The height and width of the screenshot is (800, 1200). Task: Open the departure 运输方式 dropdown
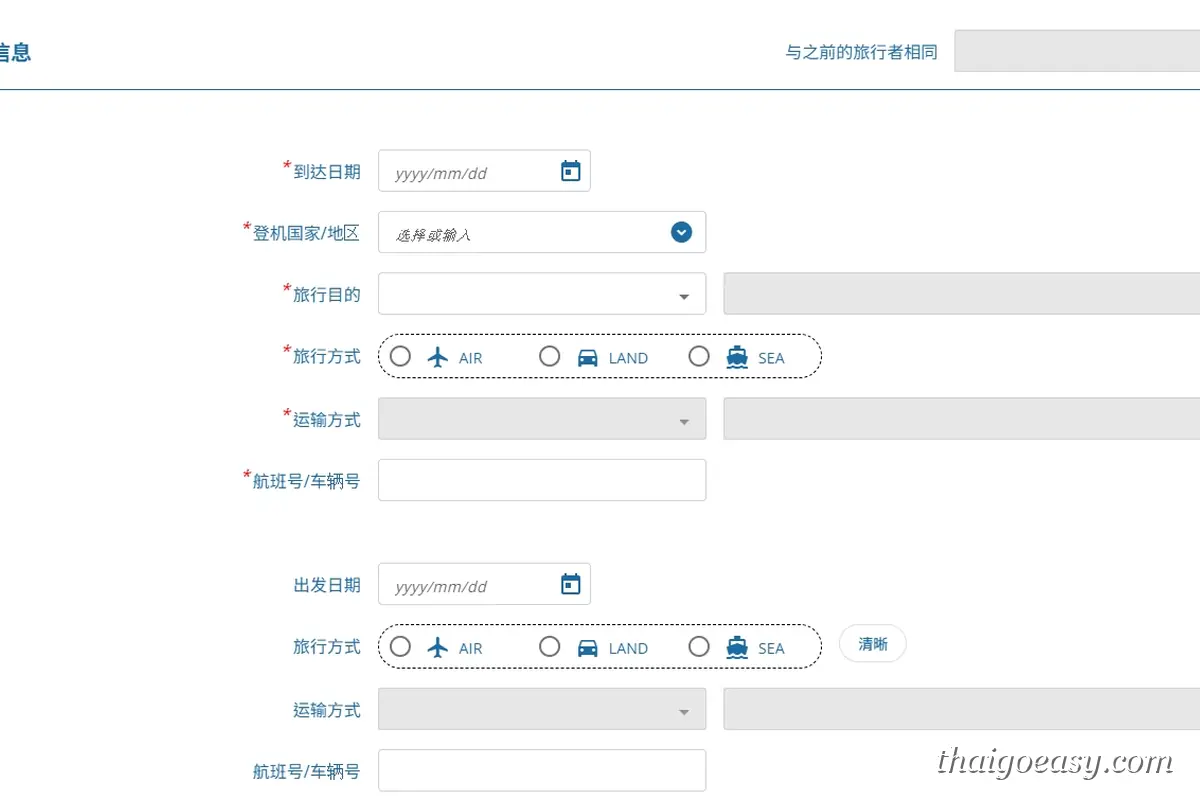[x=542, y=709]
